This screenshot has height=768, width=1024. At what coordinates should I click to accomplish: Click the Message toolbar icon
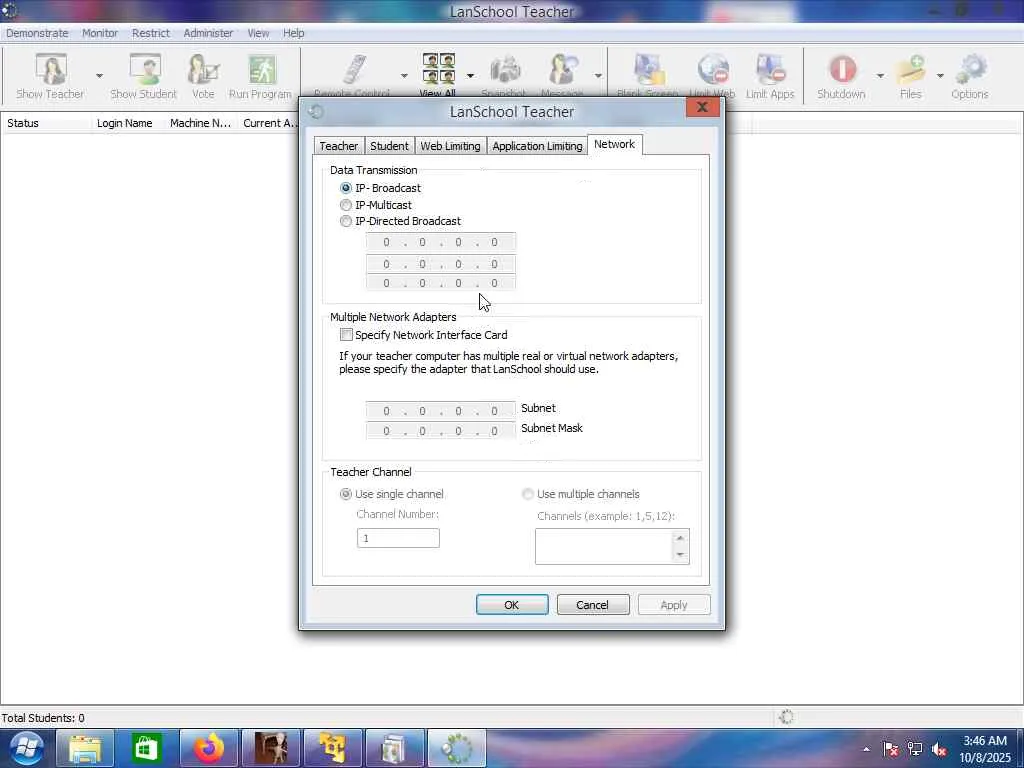pos(562,69)
